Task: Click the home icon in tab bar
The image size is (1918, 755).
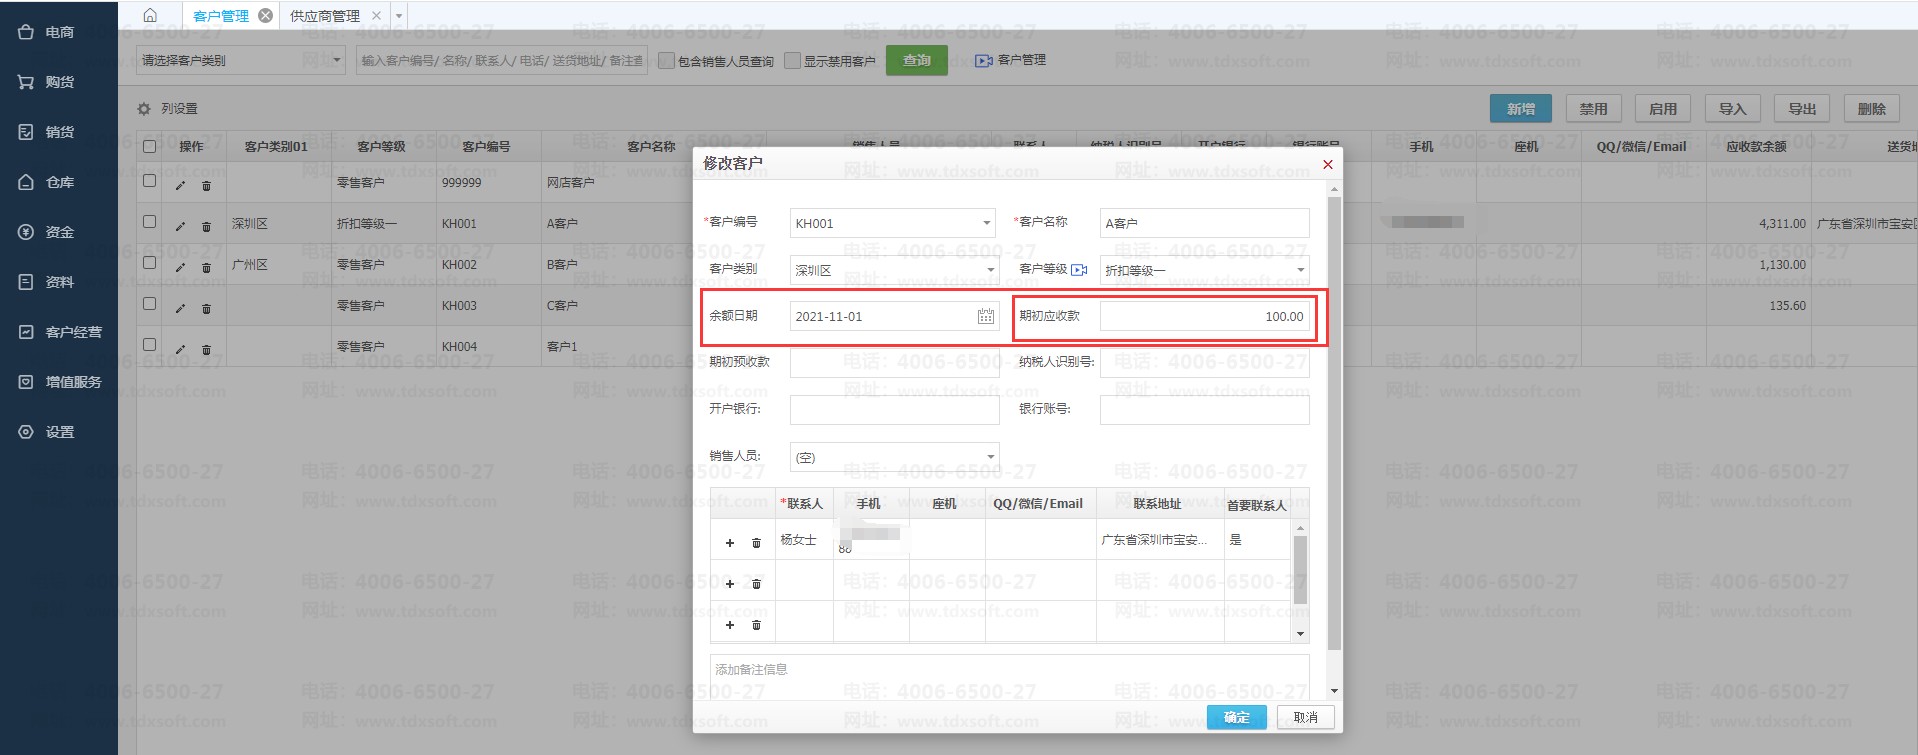Action: (x=150, y=15)
